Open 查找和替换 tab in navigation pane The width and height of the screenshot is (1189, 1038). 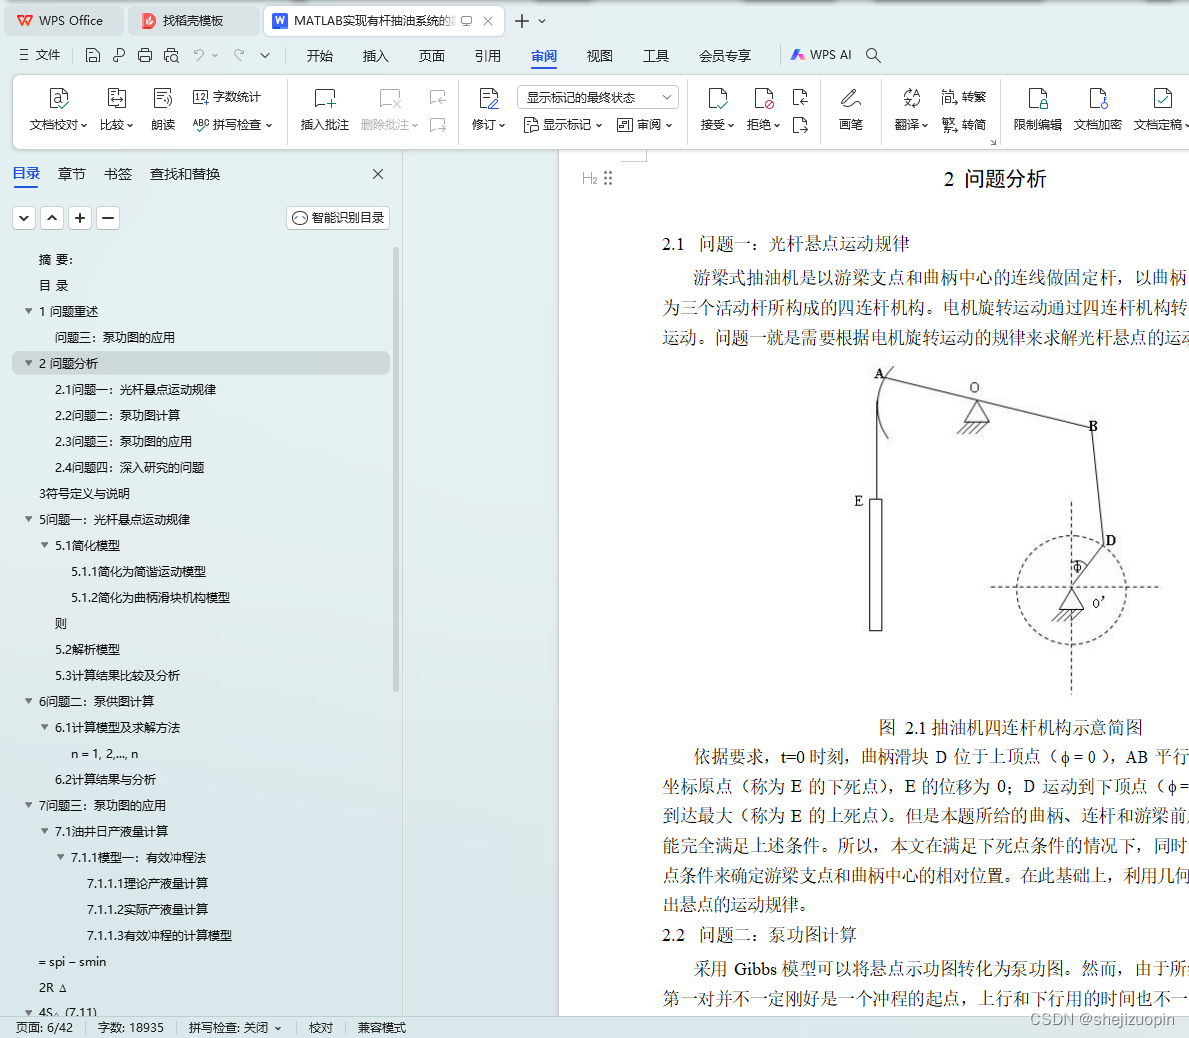[x=185, y=174]
